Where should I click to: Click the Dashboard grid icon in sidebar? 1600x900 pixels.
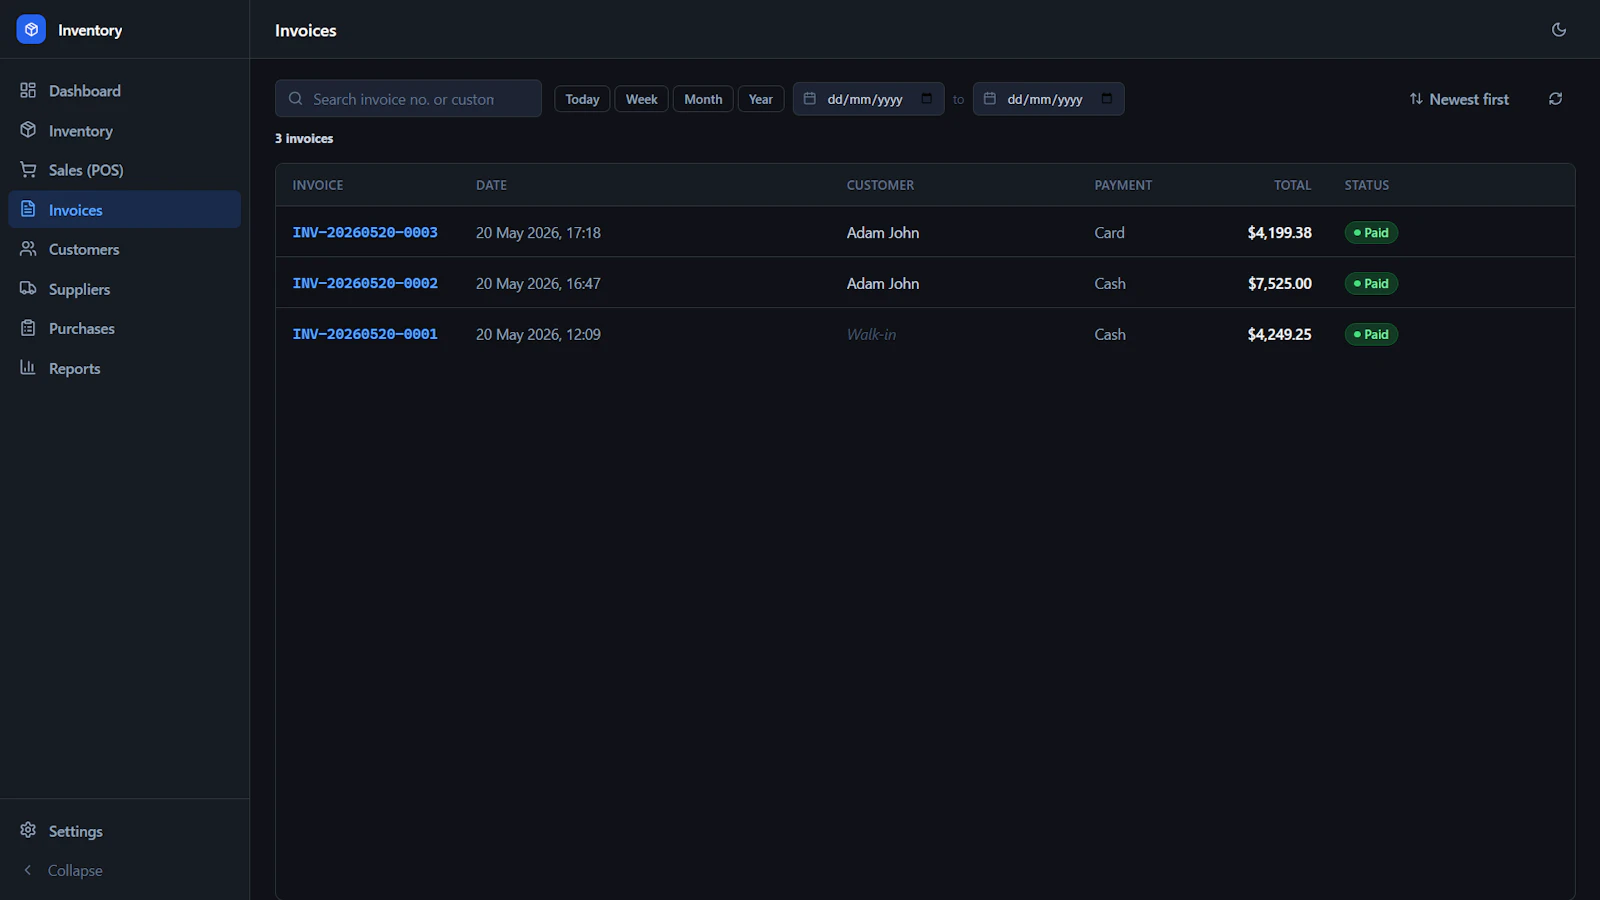coord(28,90)
